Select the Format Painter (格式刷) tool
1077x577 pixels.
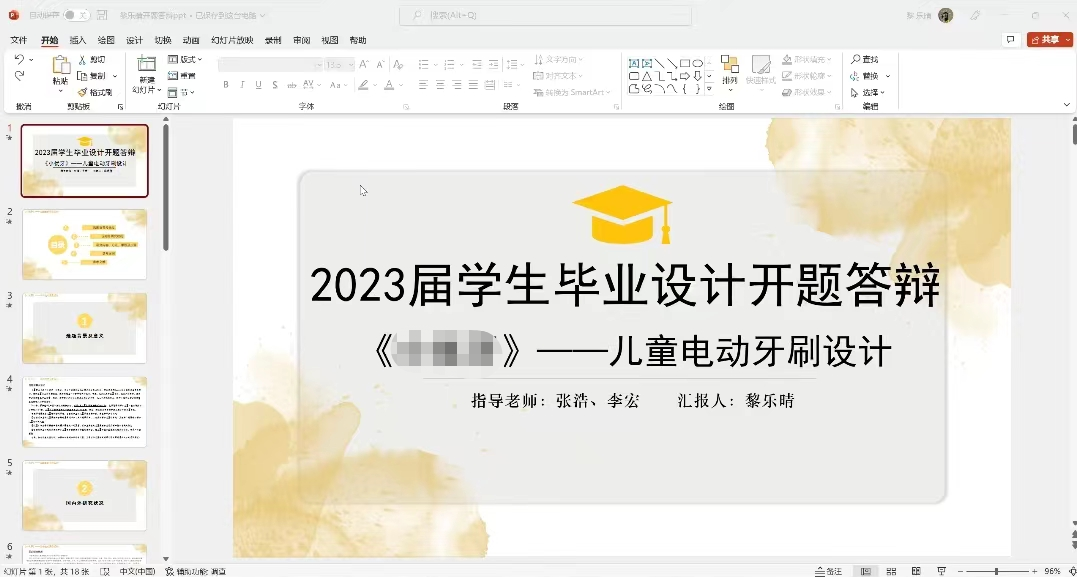[x=95, y=92]
